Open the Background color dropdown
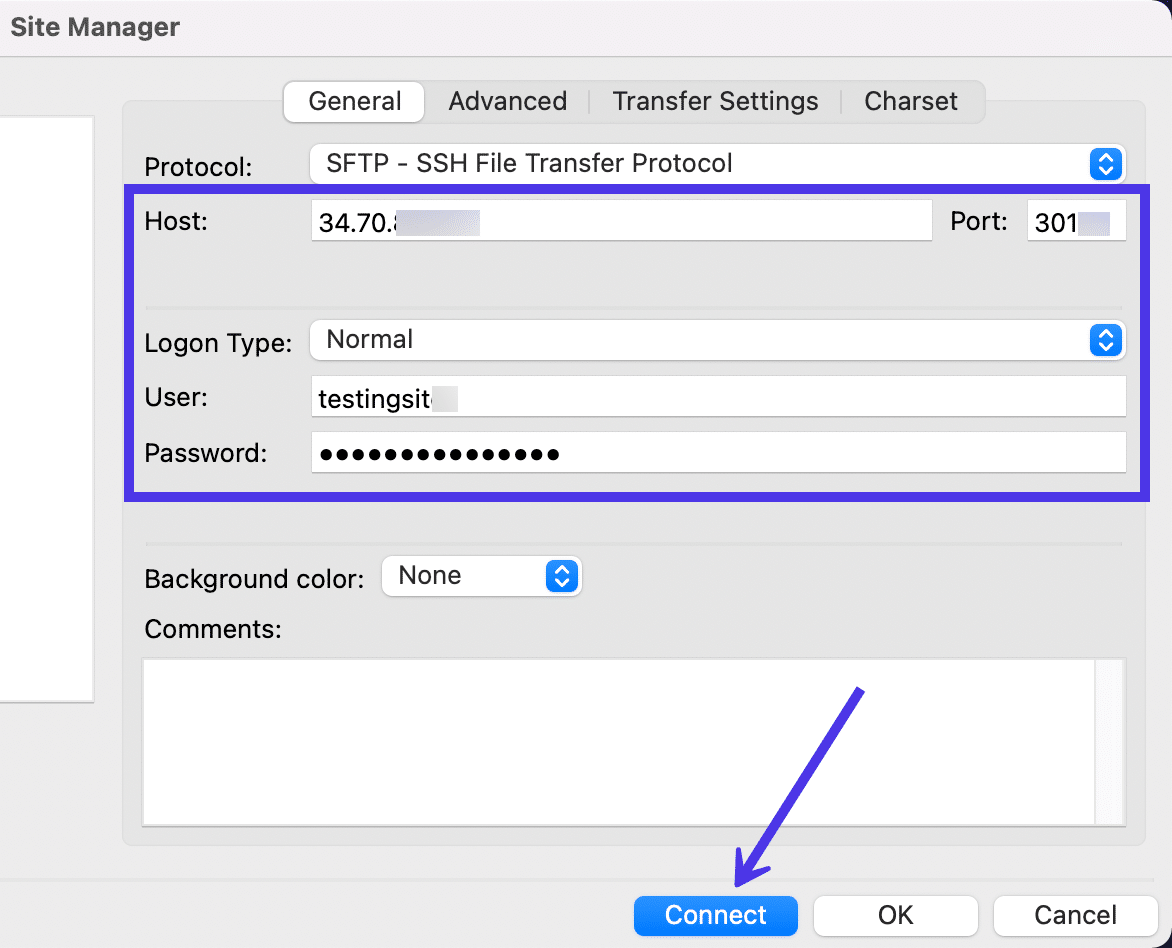 pos(470,576)
